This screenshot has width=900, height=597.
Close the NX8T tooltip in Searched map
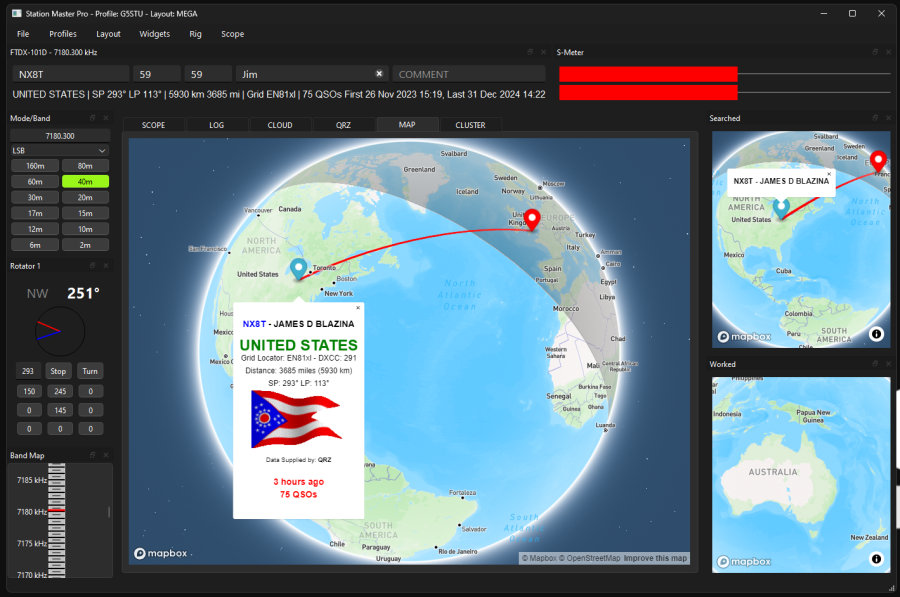(x=829, y=173)
